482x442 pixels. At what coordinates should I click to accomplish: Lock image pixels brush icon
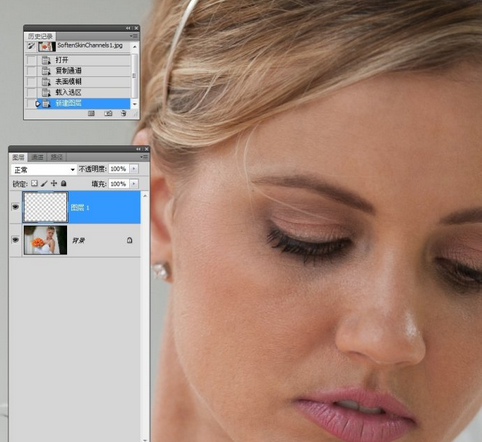(x=44, y=183)
